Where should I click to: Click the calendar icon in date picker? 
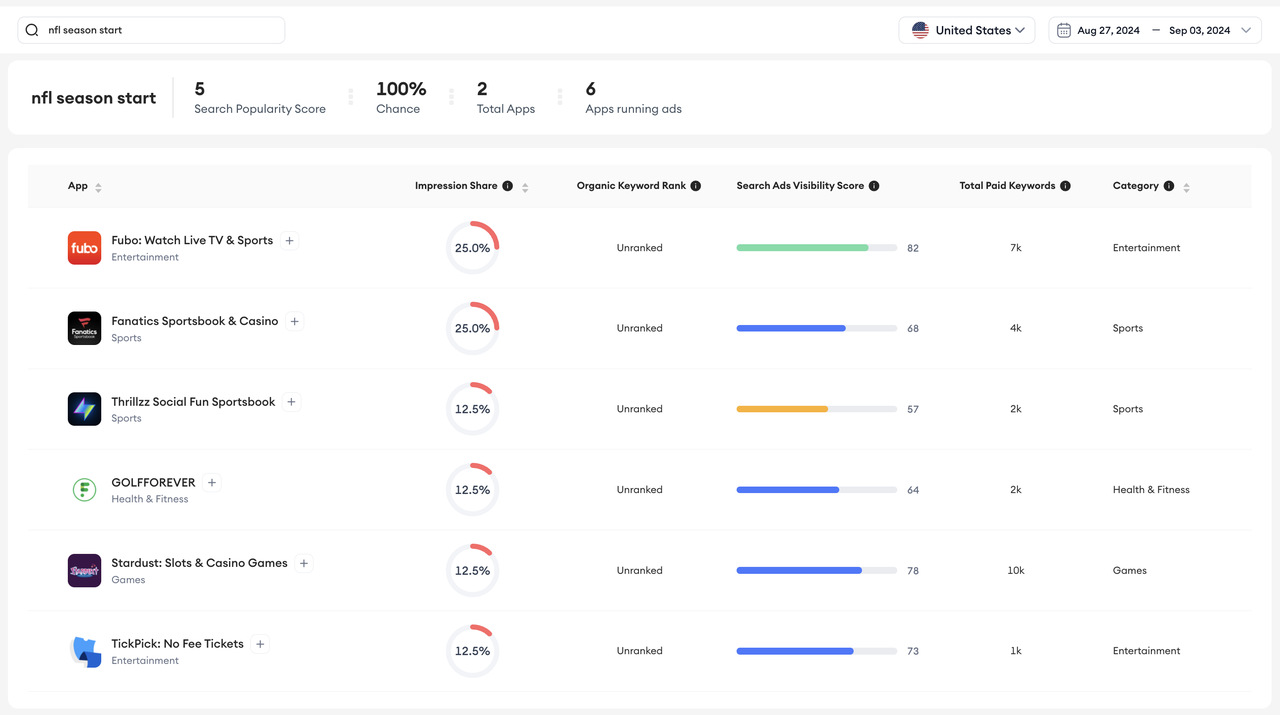tap(1064, 30)
